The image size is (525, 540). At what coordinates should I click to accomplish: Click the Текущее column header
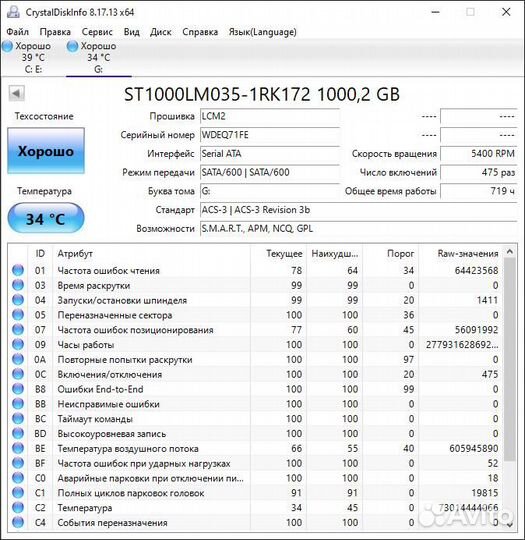click(x=278, y=253)
